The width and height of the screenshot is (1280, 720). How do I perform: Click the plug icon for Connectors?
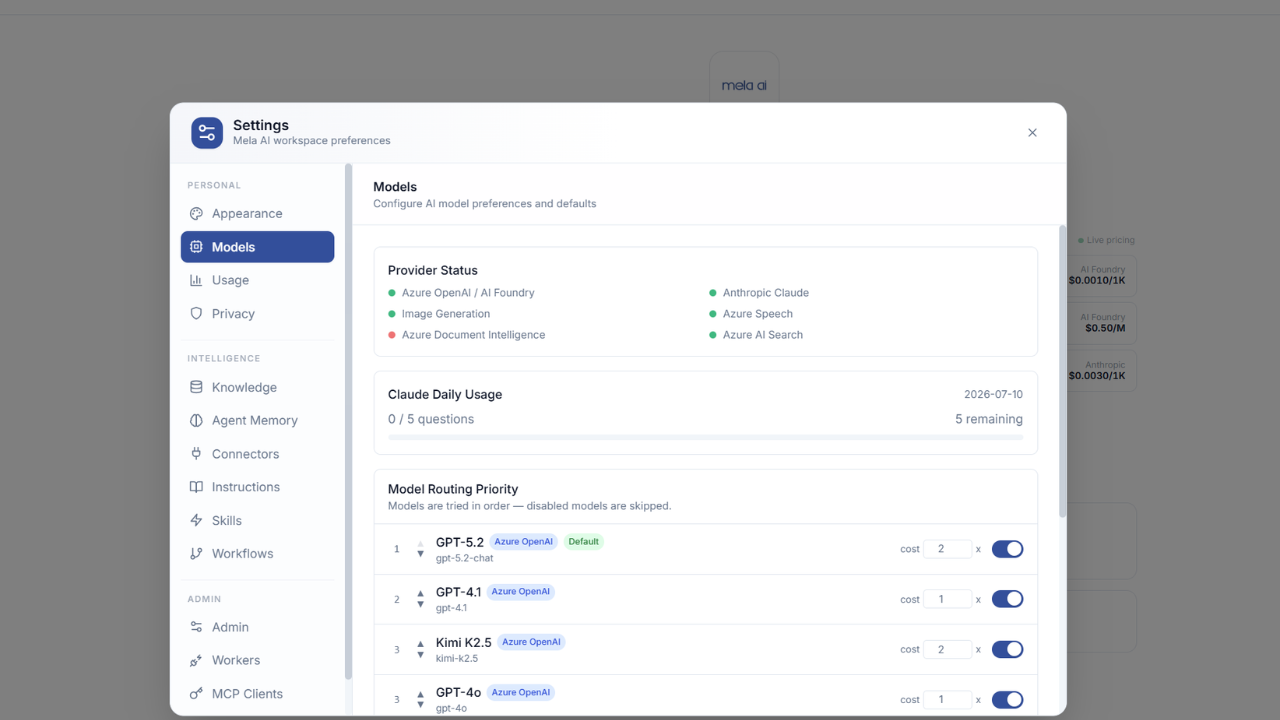coord(196,454)
